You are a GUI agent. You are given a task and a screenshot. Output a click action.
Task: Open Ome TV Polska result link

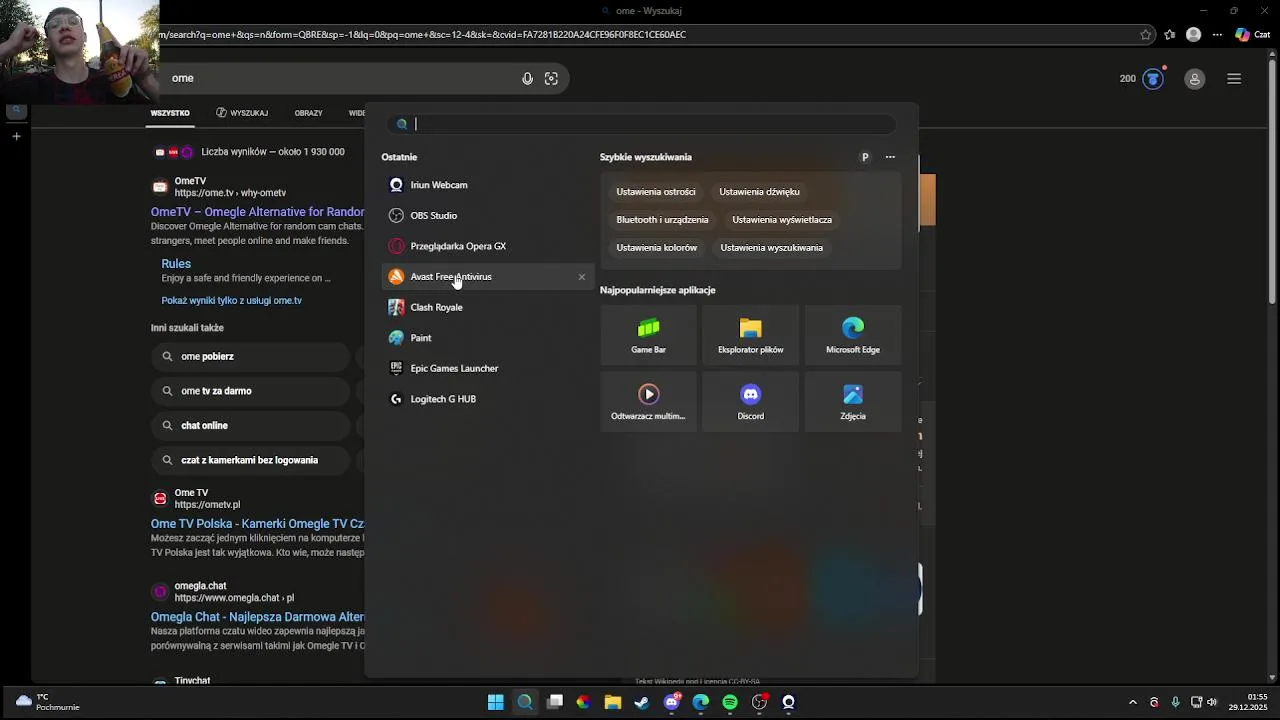point(258,524)
